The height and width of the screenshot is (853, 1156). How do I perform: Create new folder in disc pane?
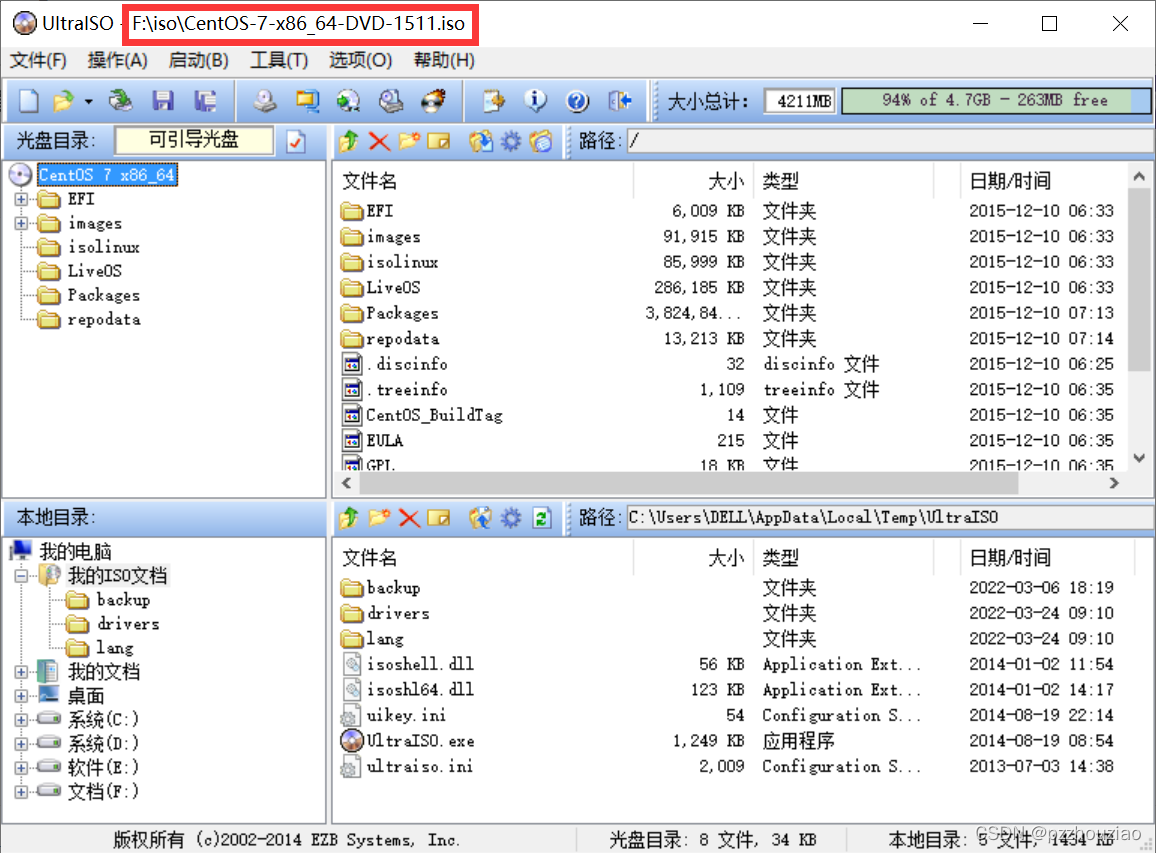[x=409, y=141]
